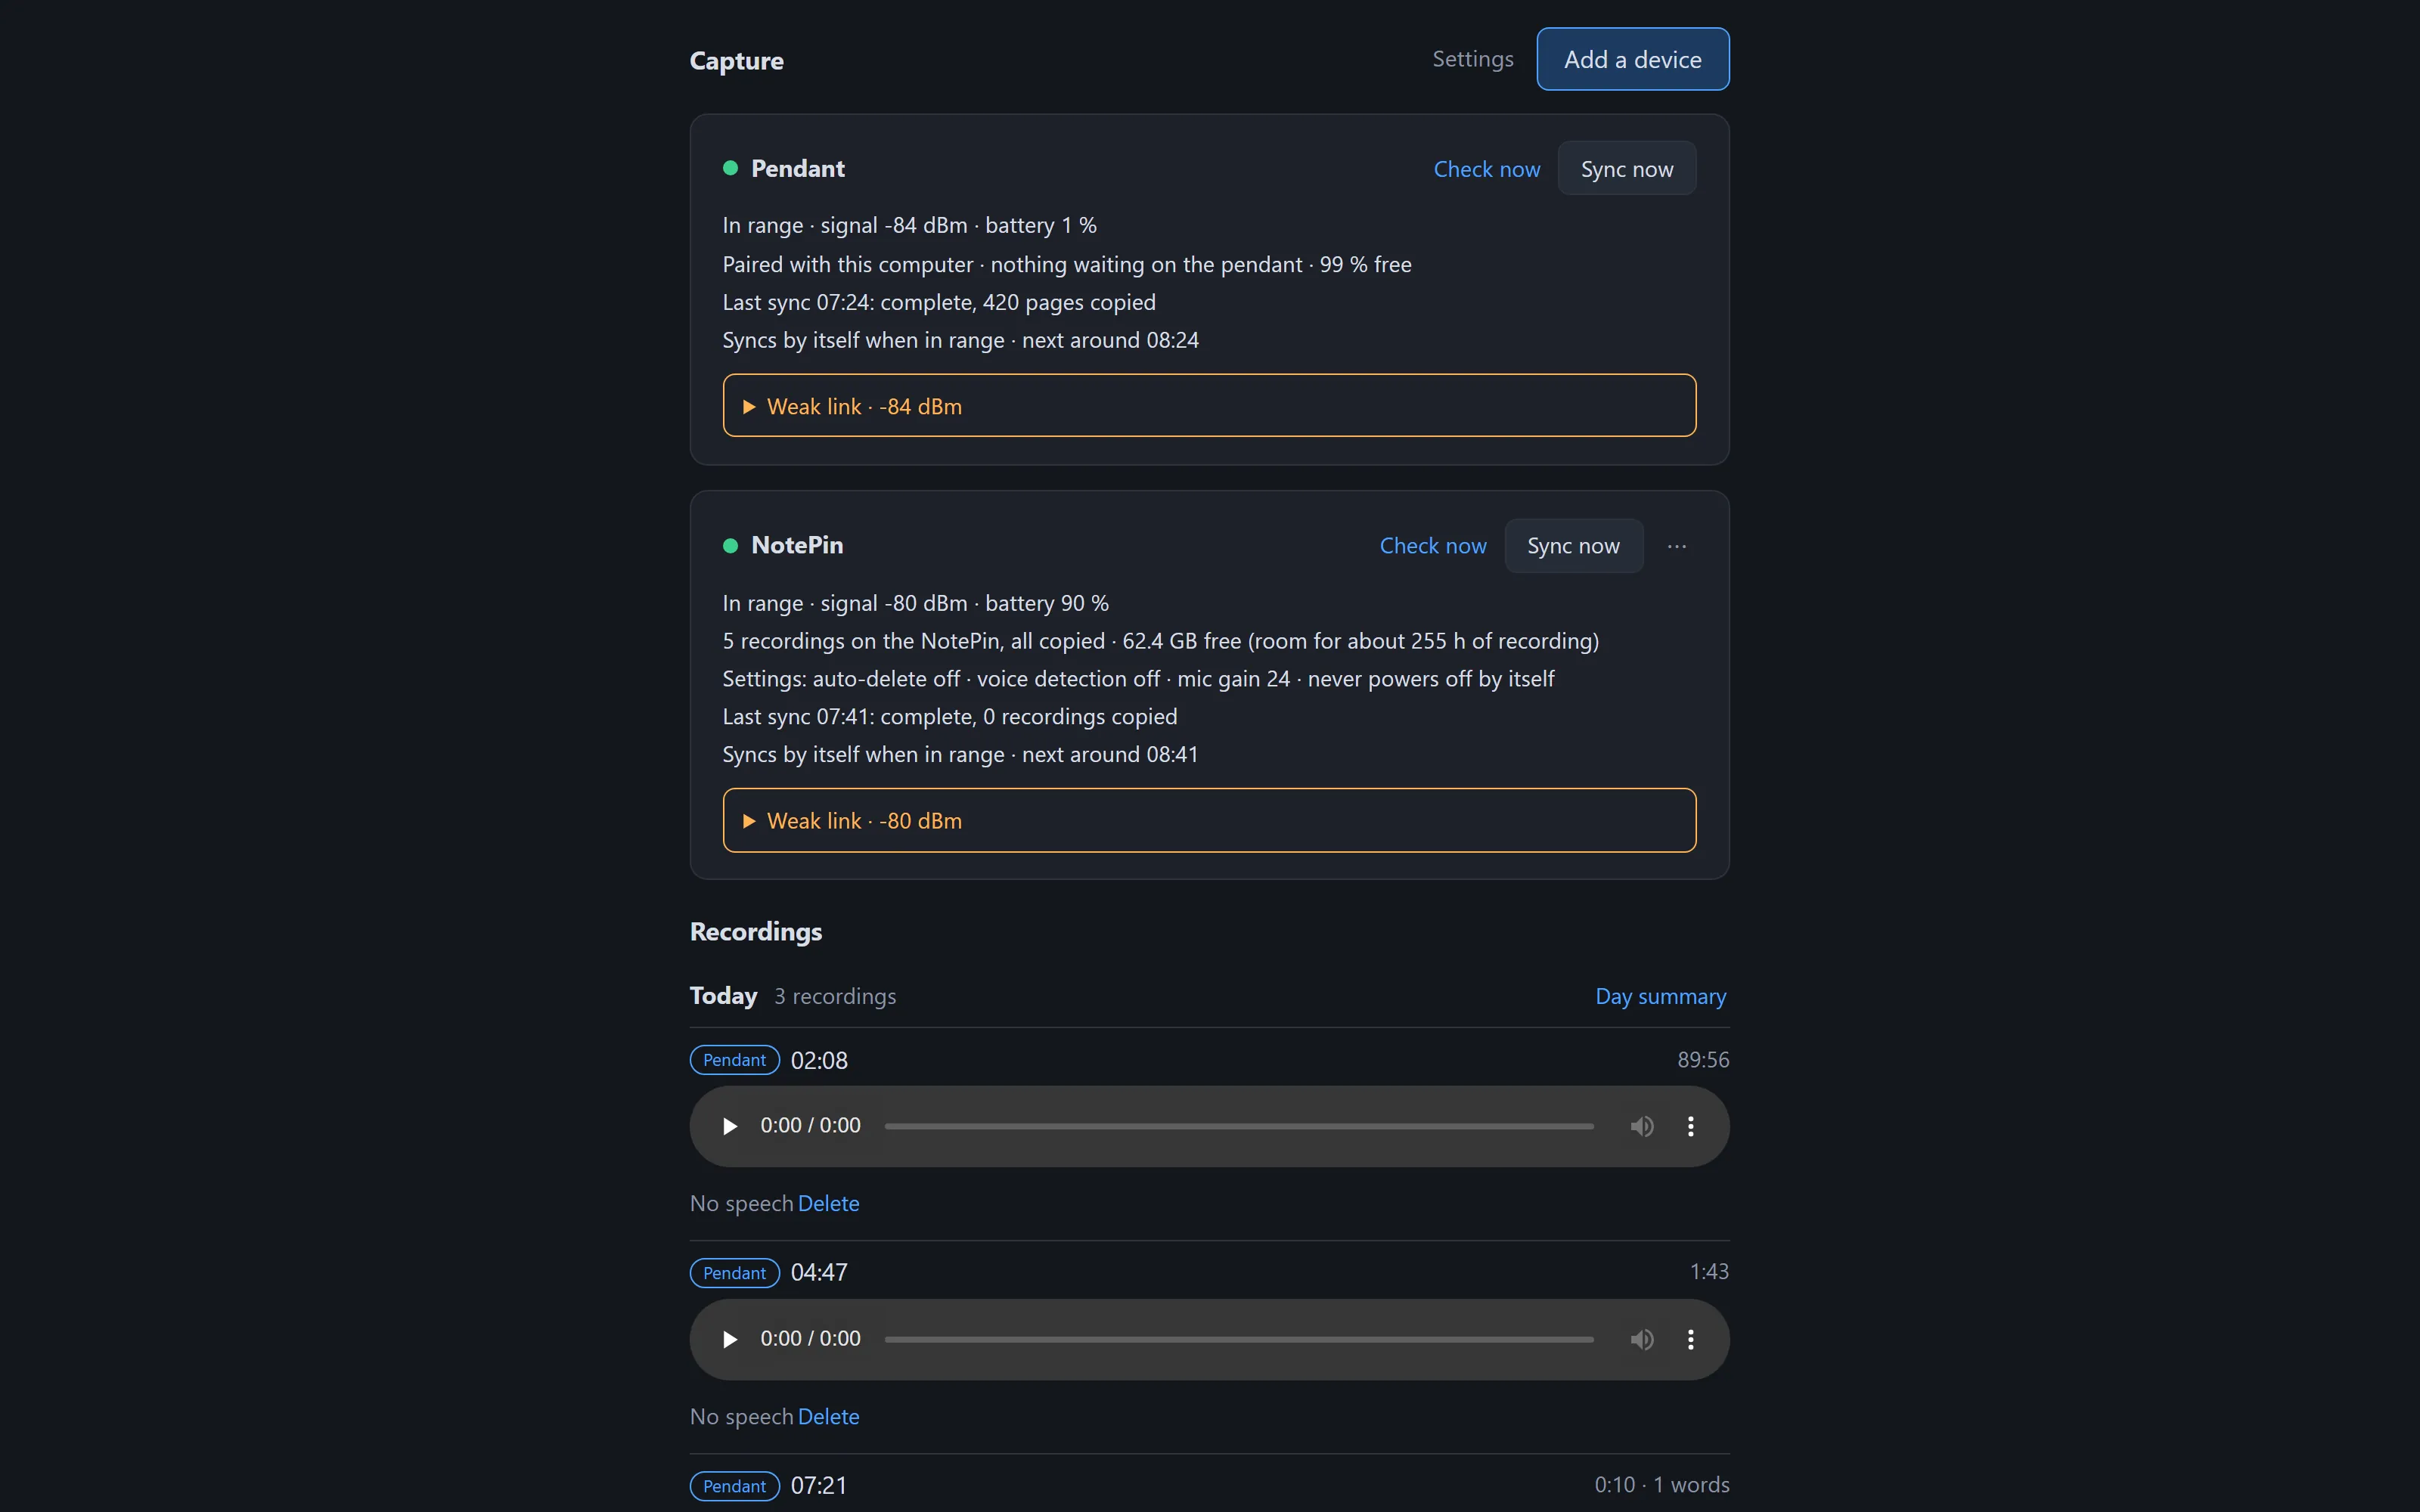
Task: Click Check now for Pendant
Action: (x=1486, y=169)
